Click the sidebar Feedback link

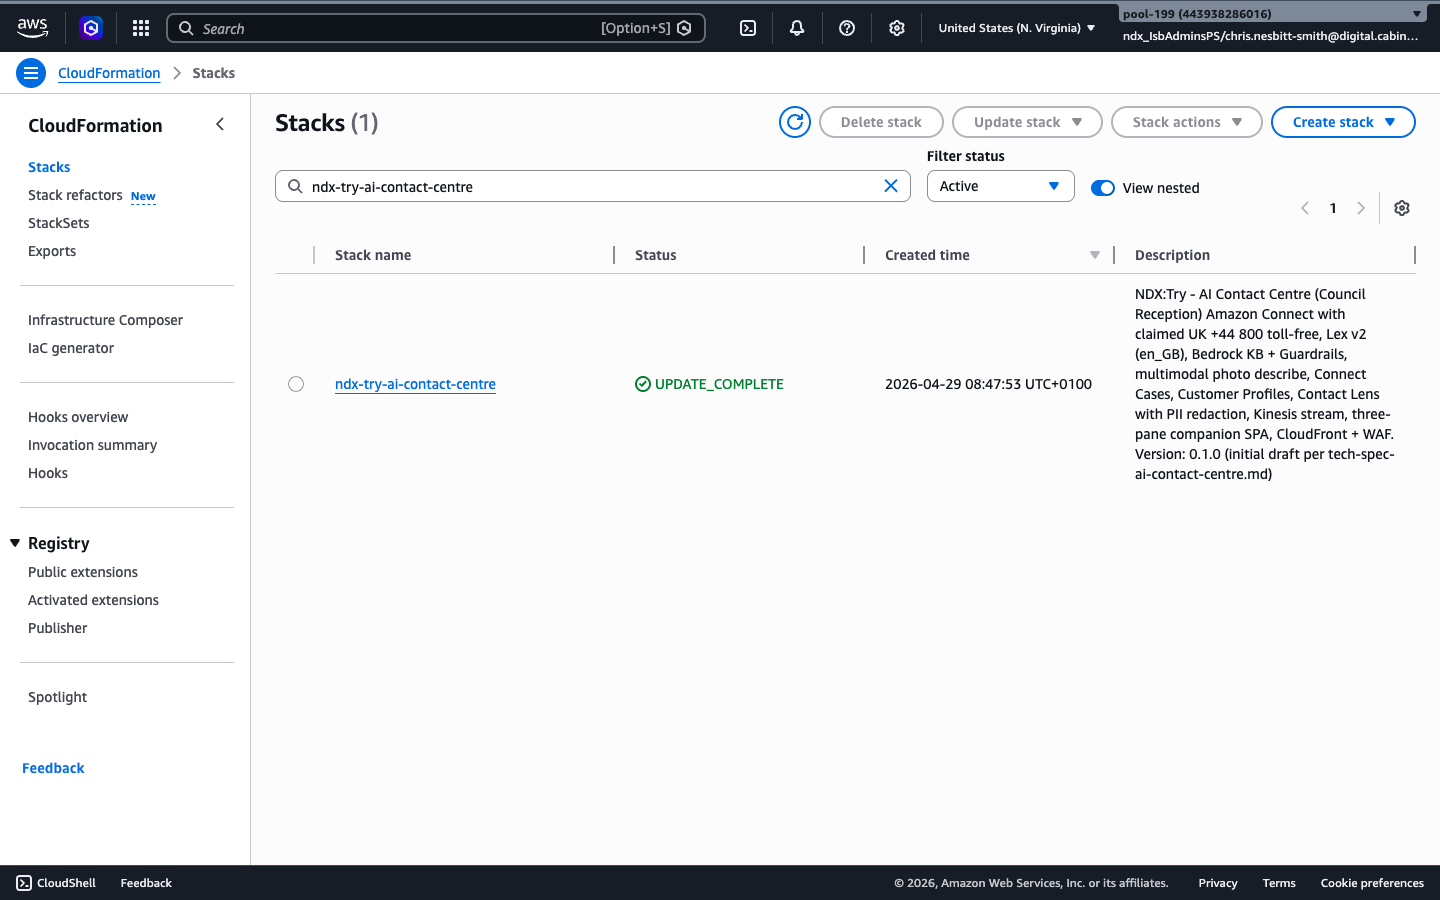53,768
